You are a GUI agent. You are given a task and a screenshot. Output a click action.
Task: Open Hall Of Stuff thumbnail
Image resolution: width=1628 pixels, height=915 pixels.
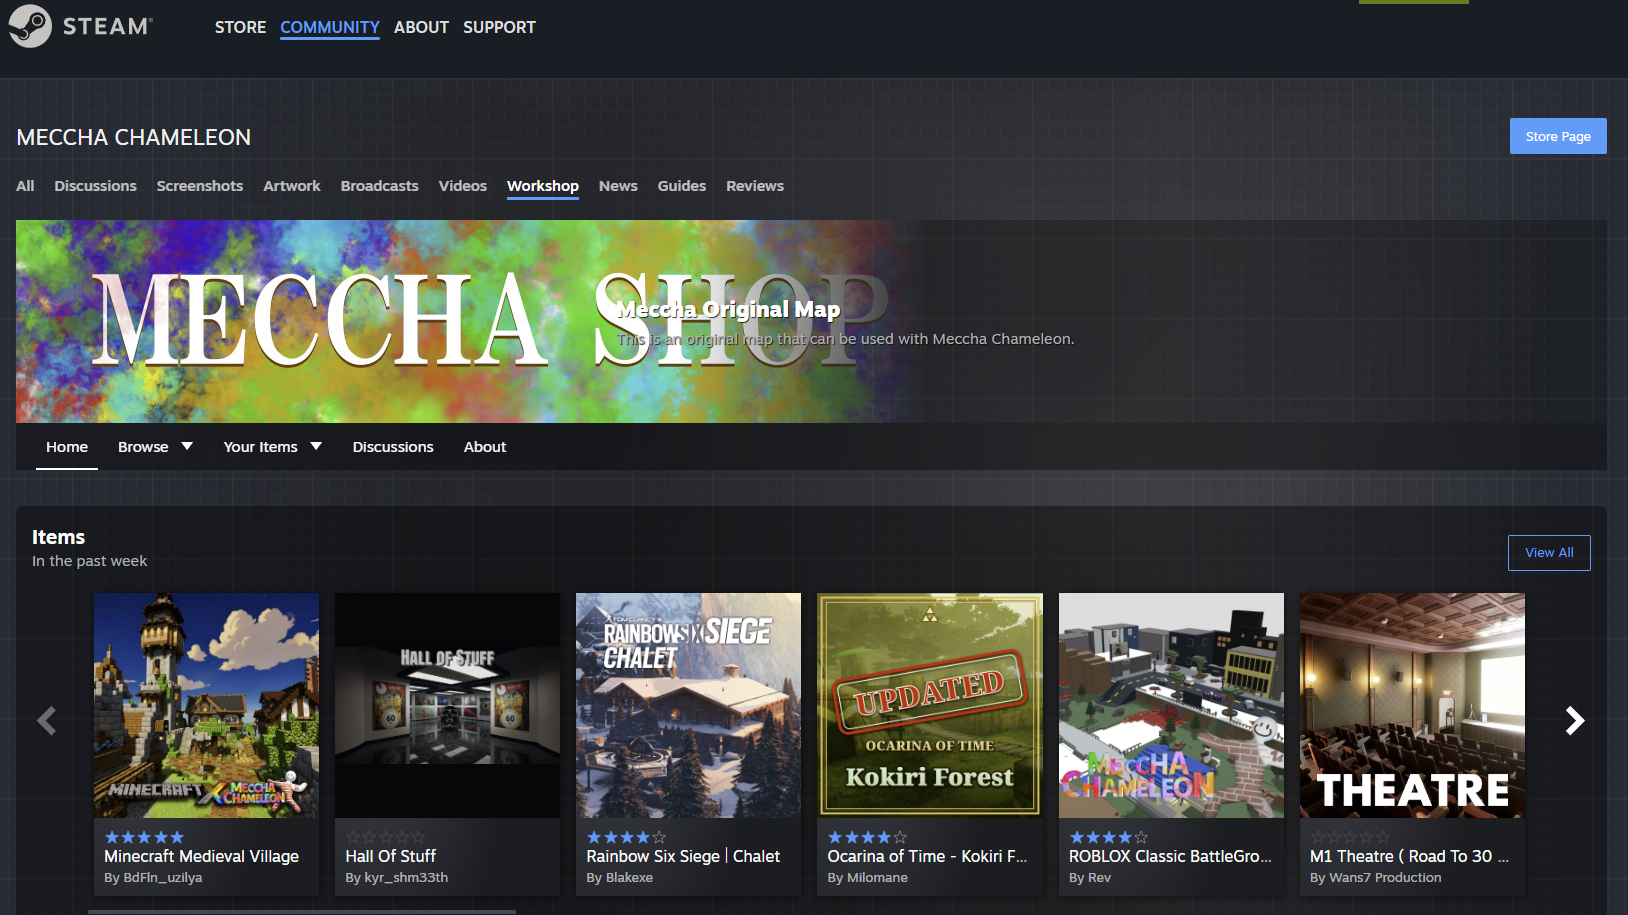tap(447, 705)
